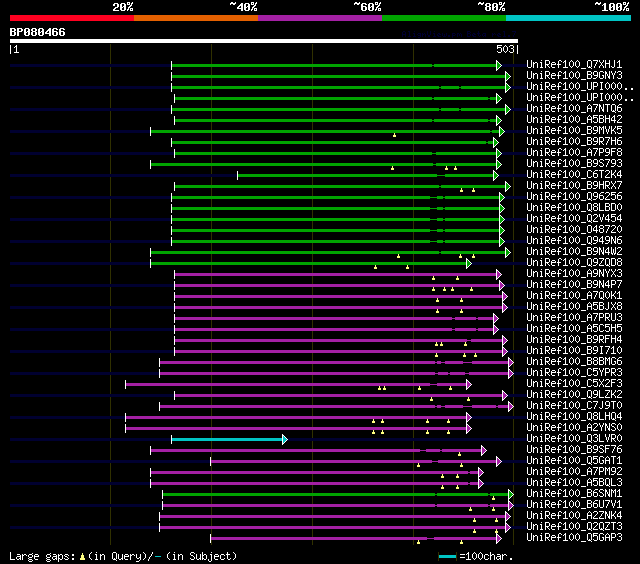Select the UniRef100_Q9LZK2 label
The image size is (640, 564).
(x=574, y=395)
